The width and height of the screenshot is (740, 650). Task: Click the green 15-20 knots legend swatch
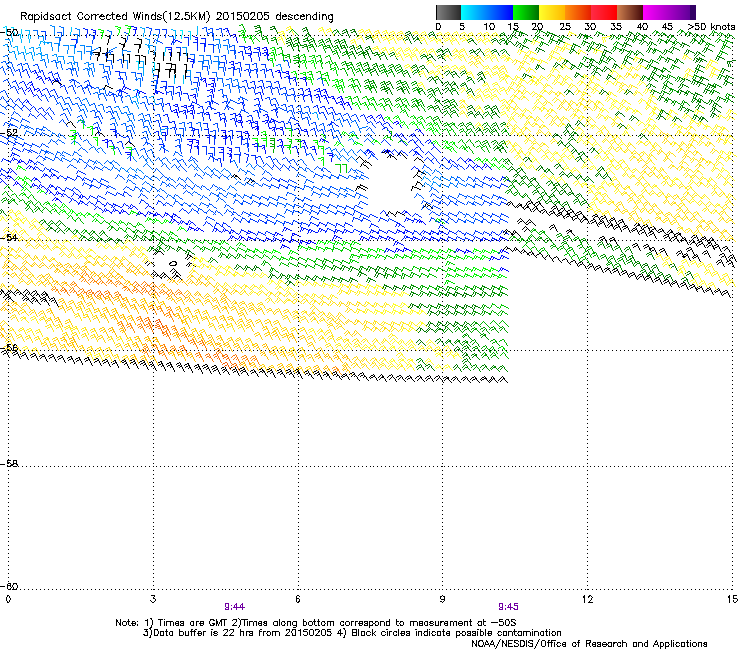[x=526, y=12]
